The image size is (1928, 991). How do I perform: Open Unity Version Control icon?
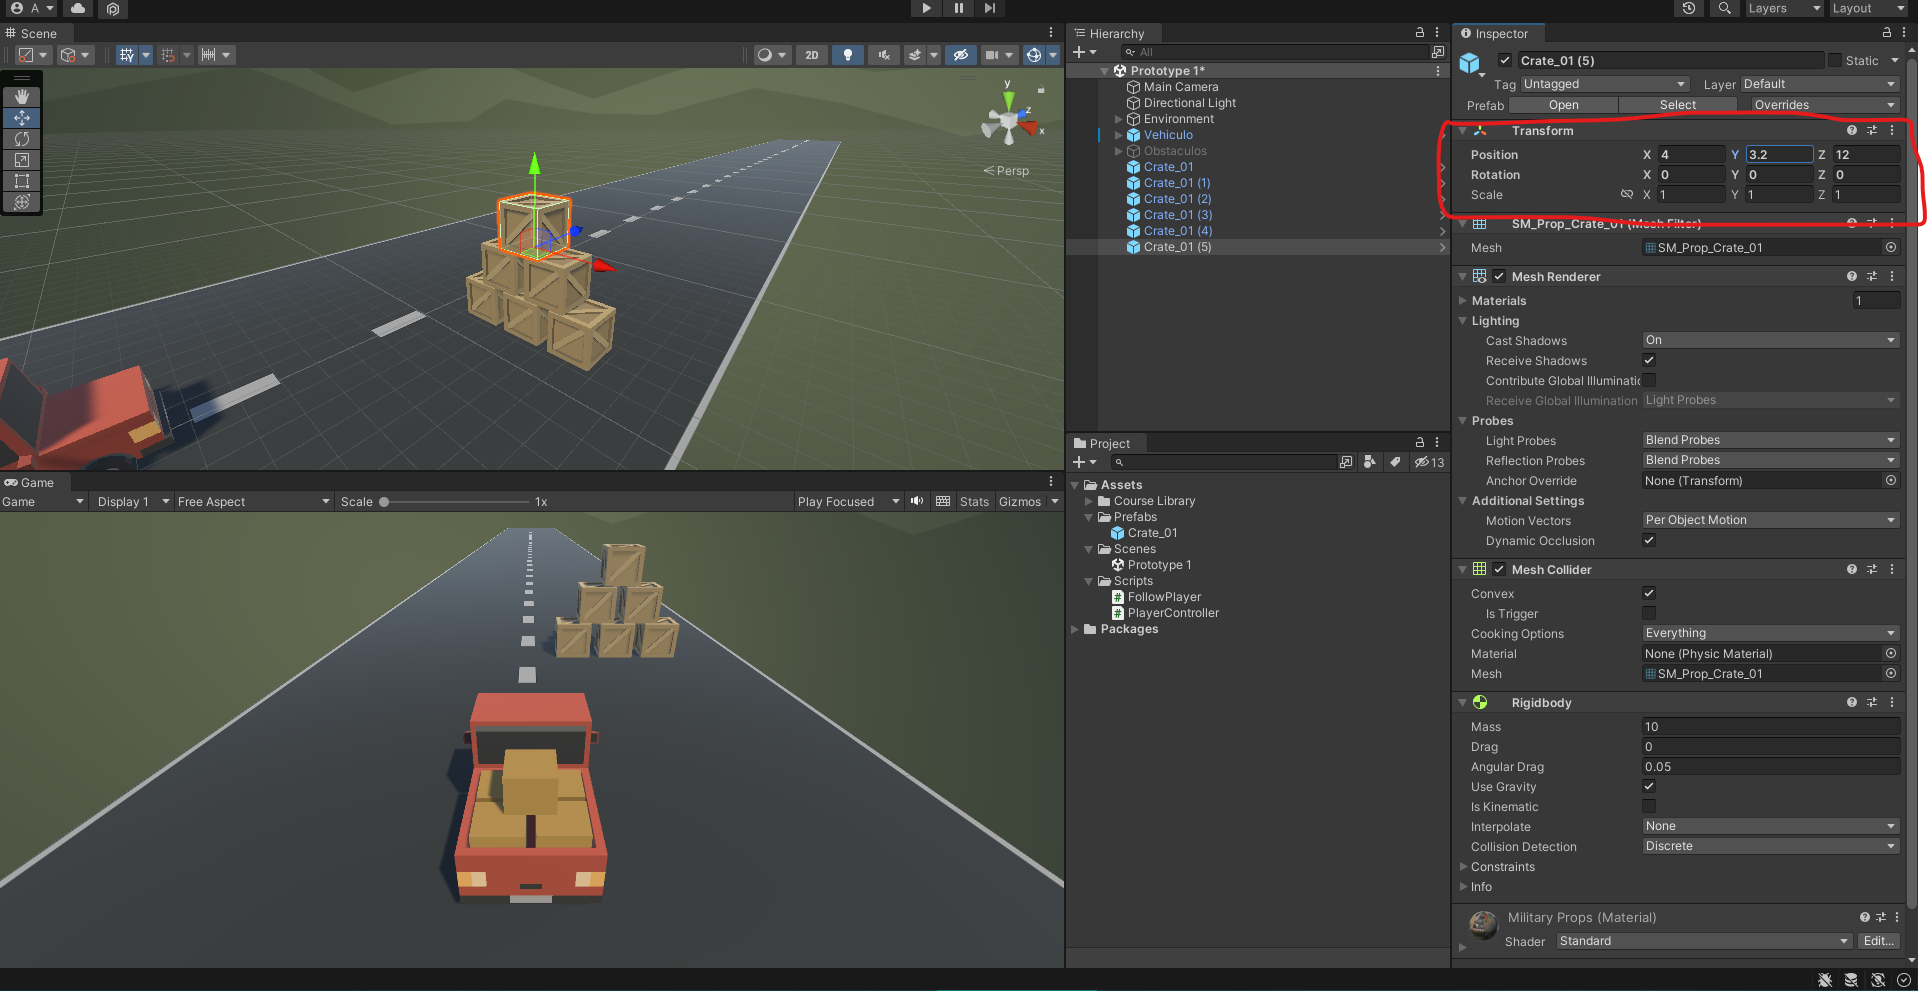click(113, 8)
